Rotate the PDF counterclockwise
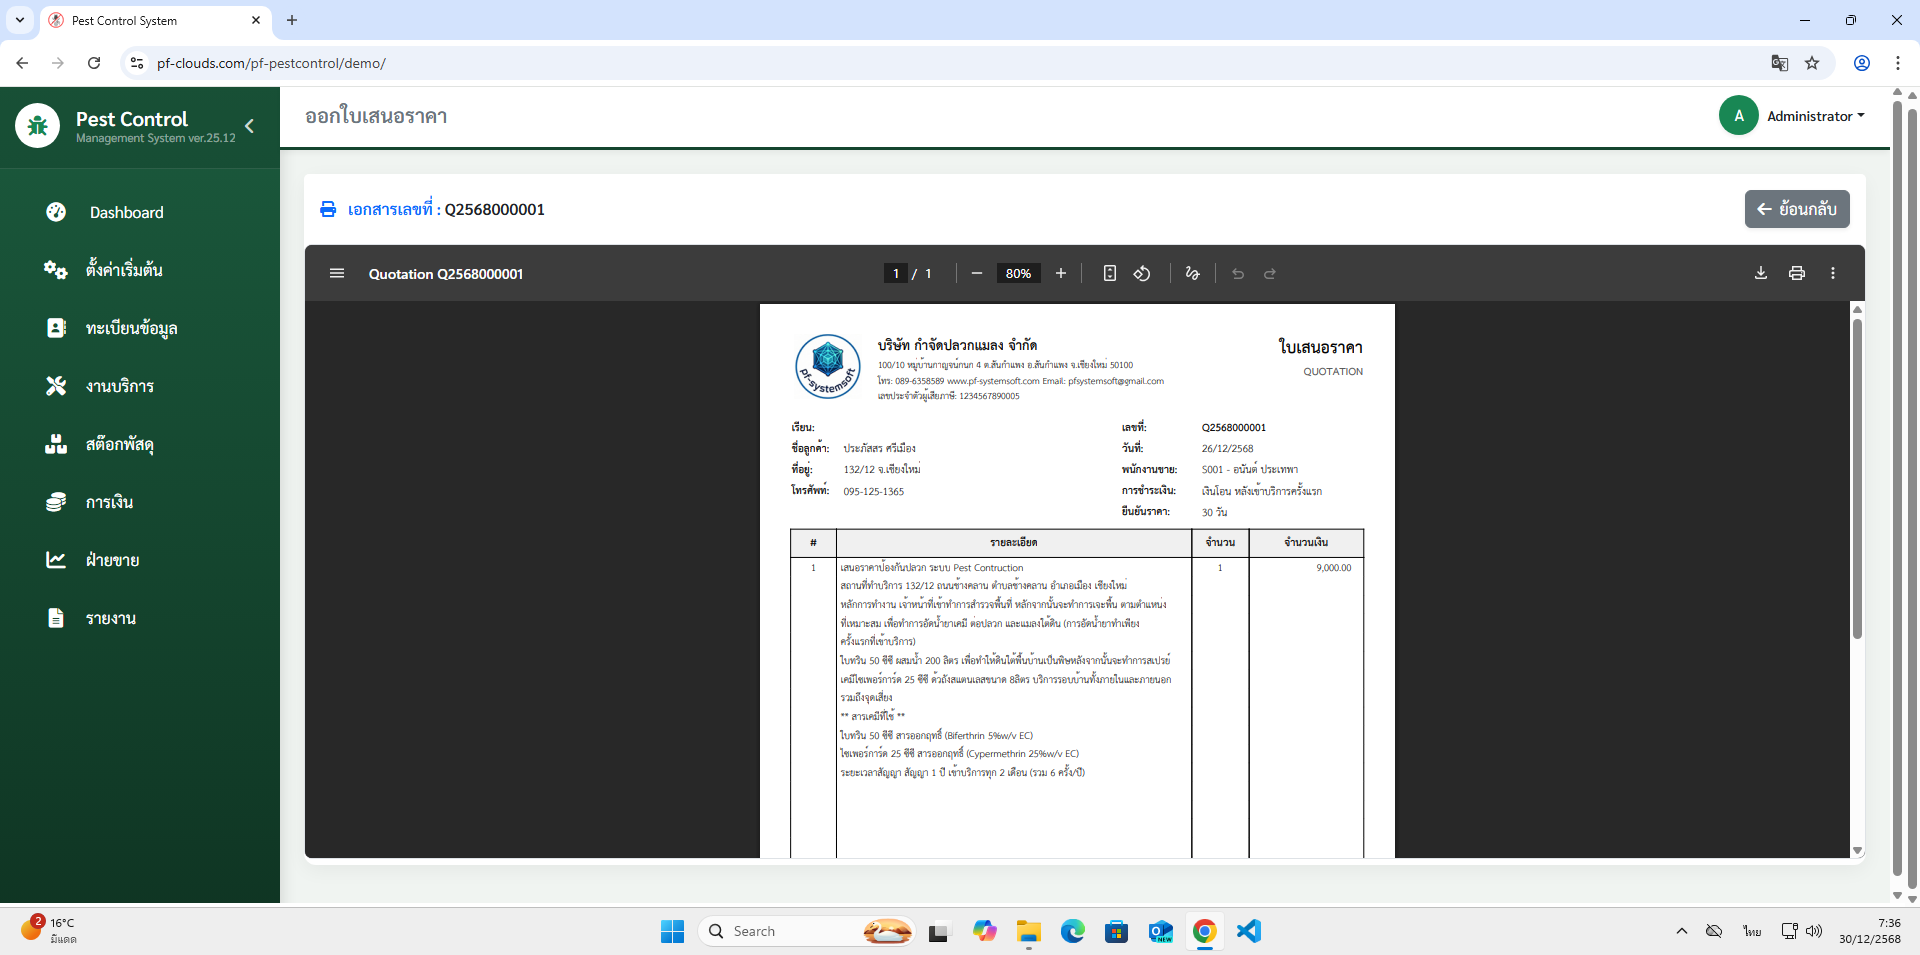 pyautogui.click(x=1142, y=273)
